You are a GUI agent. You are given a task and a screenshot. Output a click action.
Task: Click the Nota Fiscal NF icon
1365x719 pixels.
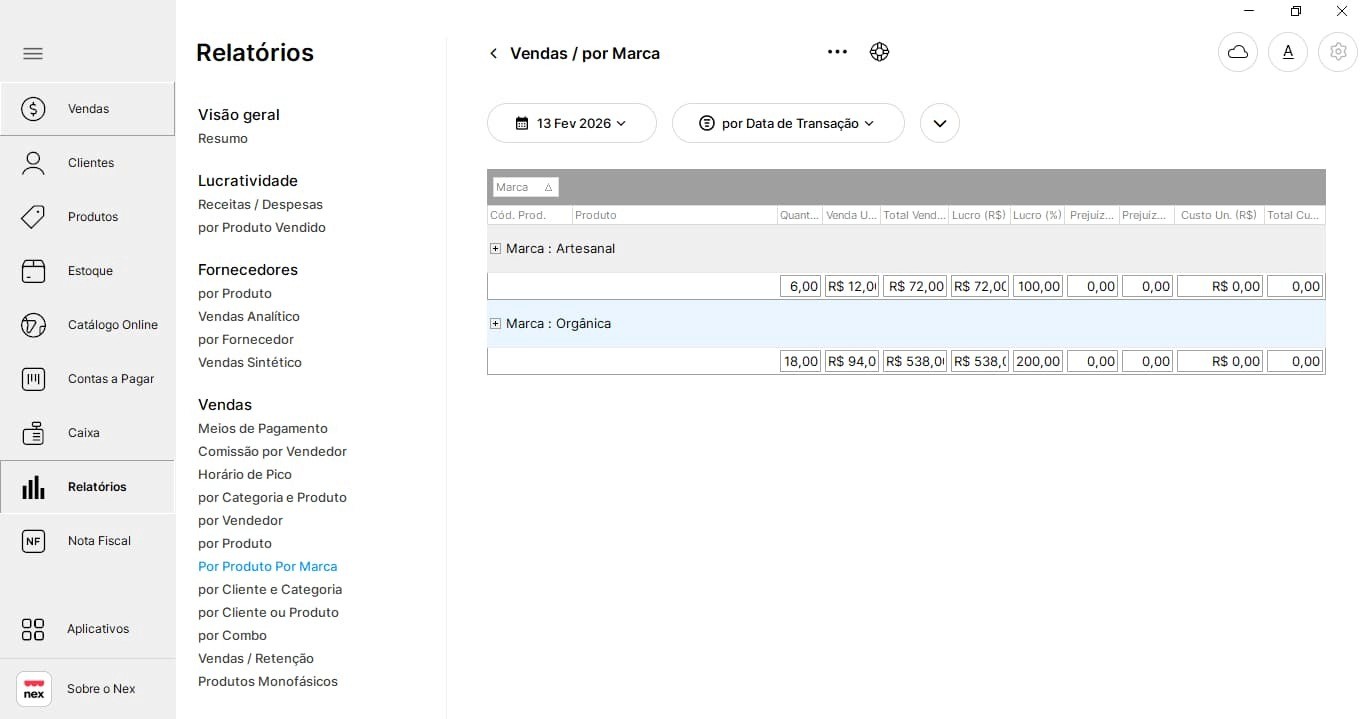(33, 541)
